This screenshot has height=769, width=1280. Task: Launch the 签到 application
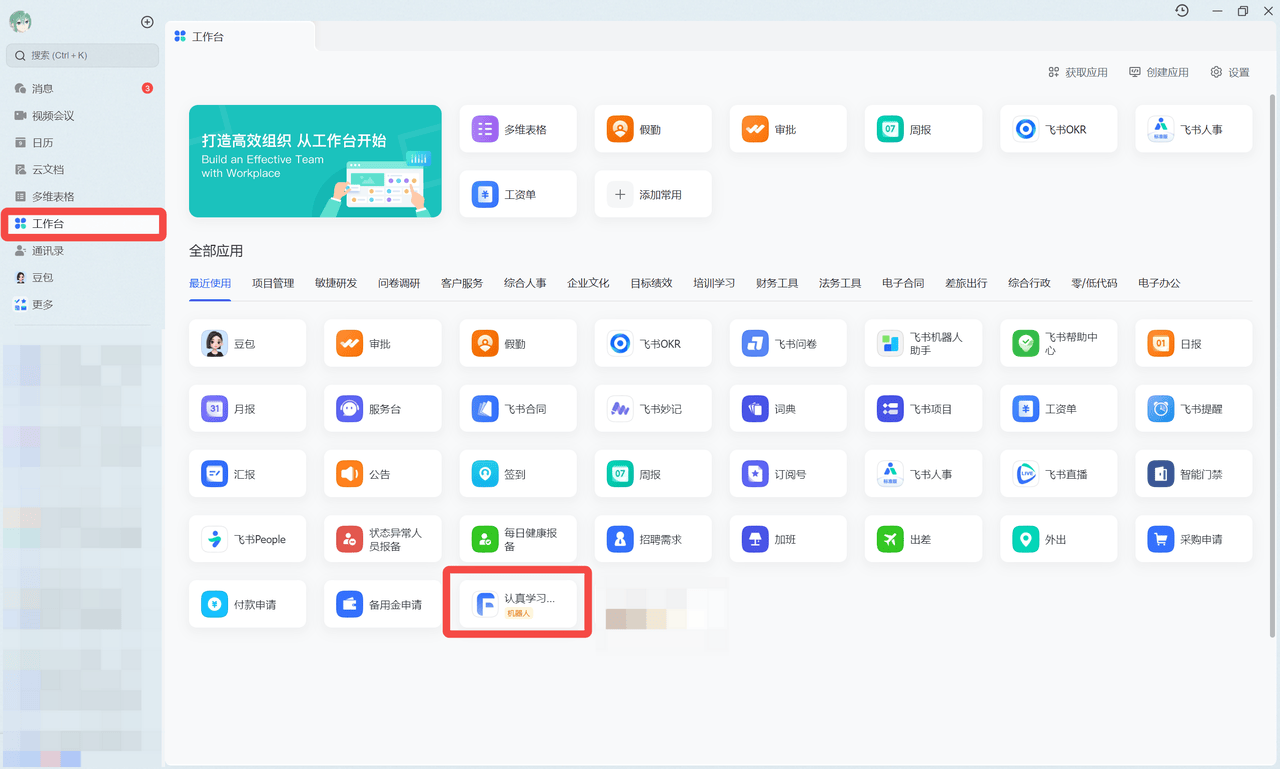click(x=518, y=473)
